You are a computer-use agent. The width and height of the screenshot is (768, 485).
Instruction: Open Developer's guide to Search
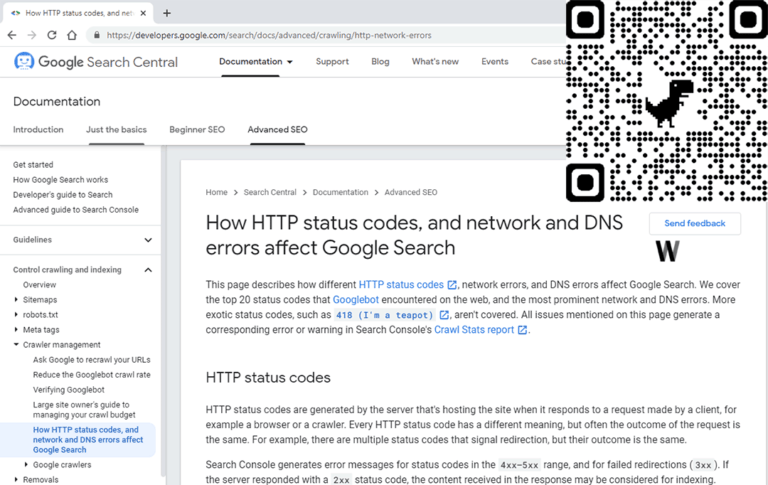tap(63, 194)
